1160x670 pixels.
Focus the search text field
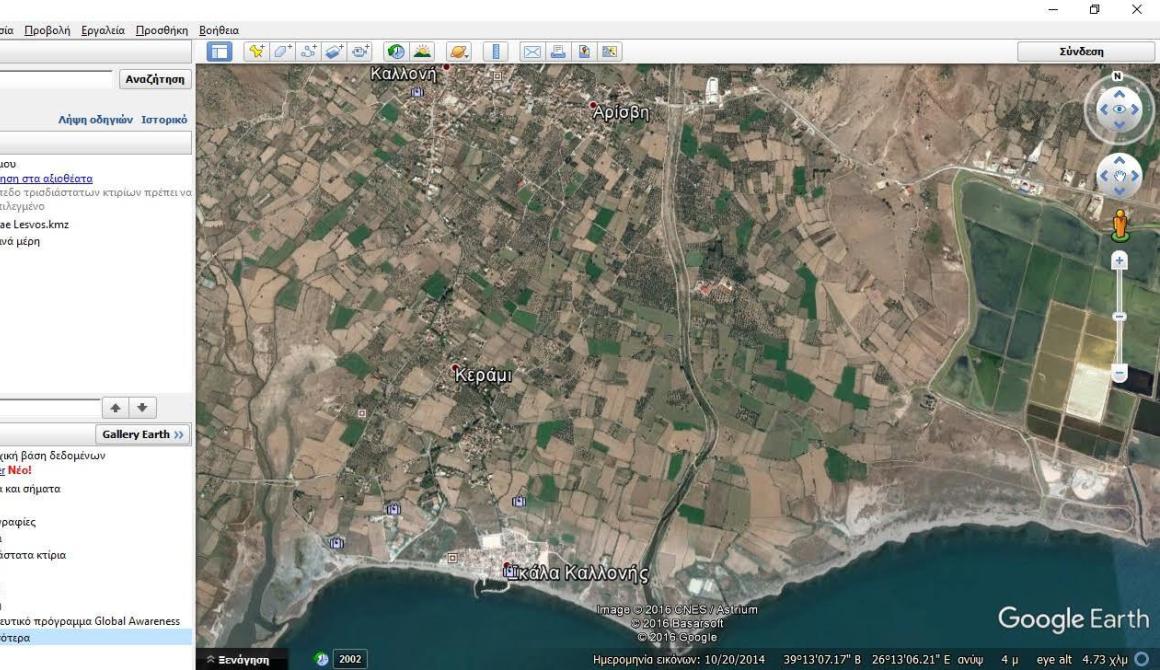tap(56, 79)
